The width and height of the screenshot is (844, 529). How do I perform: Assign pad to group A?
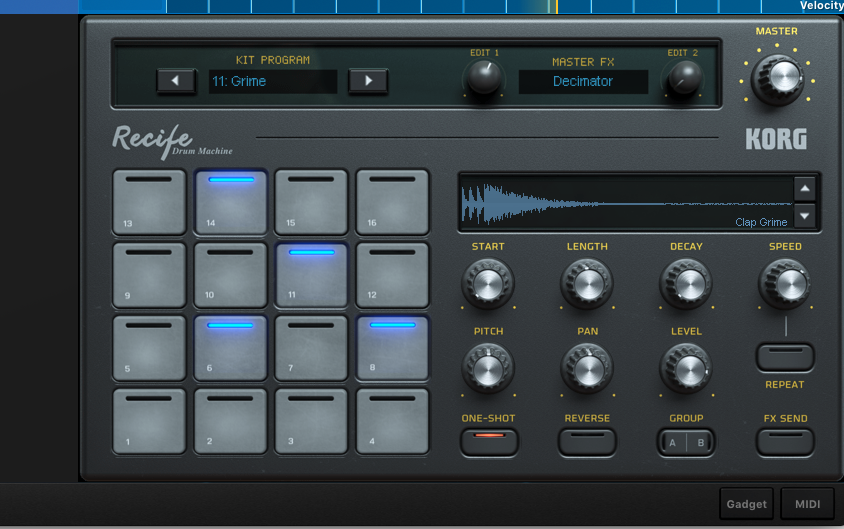tap(672, 442)
